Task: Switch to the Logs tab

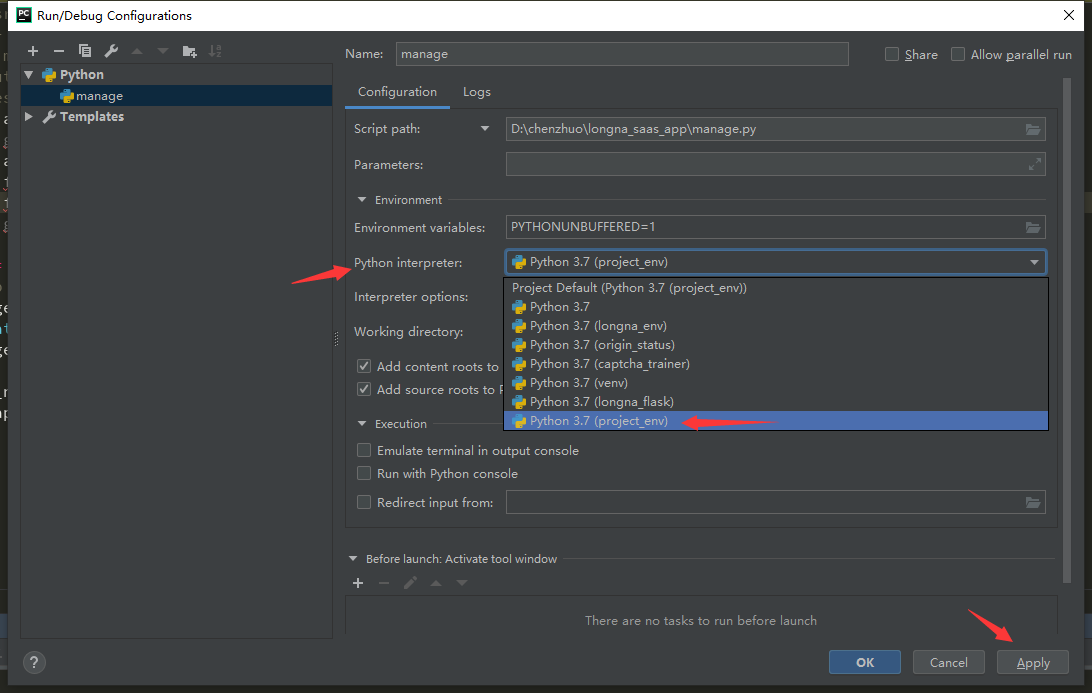Action: (477, 92)
